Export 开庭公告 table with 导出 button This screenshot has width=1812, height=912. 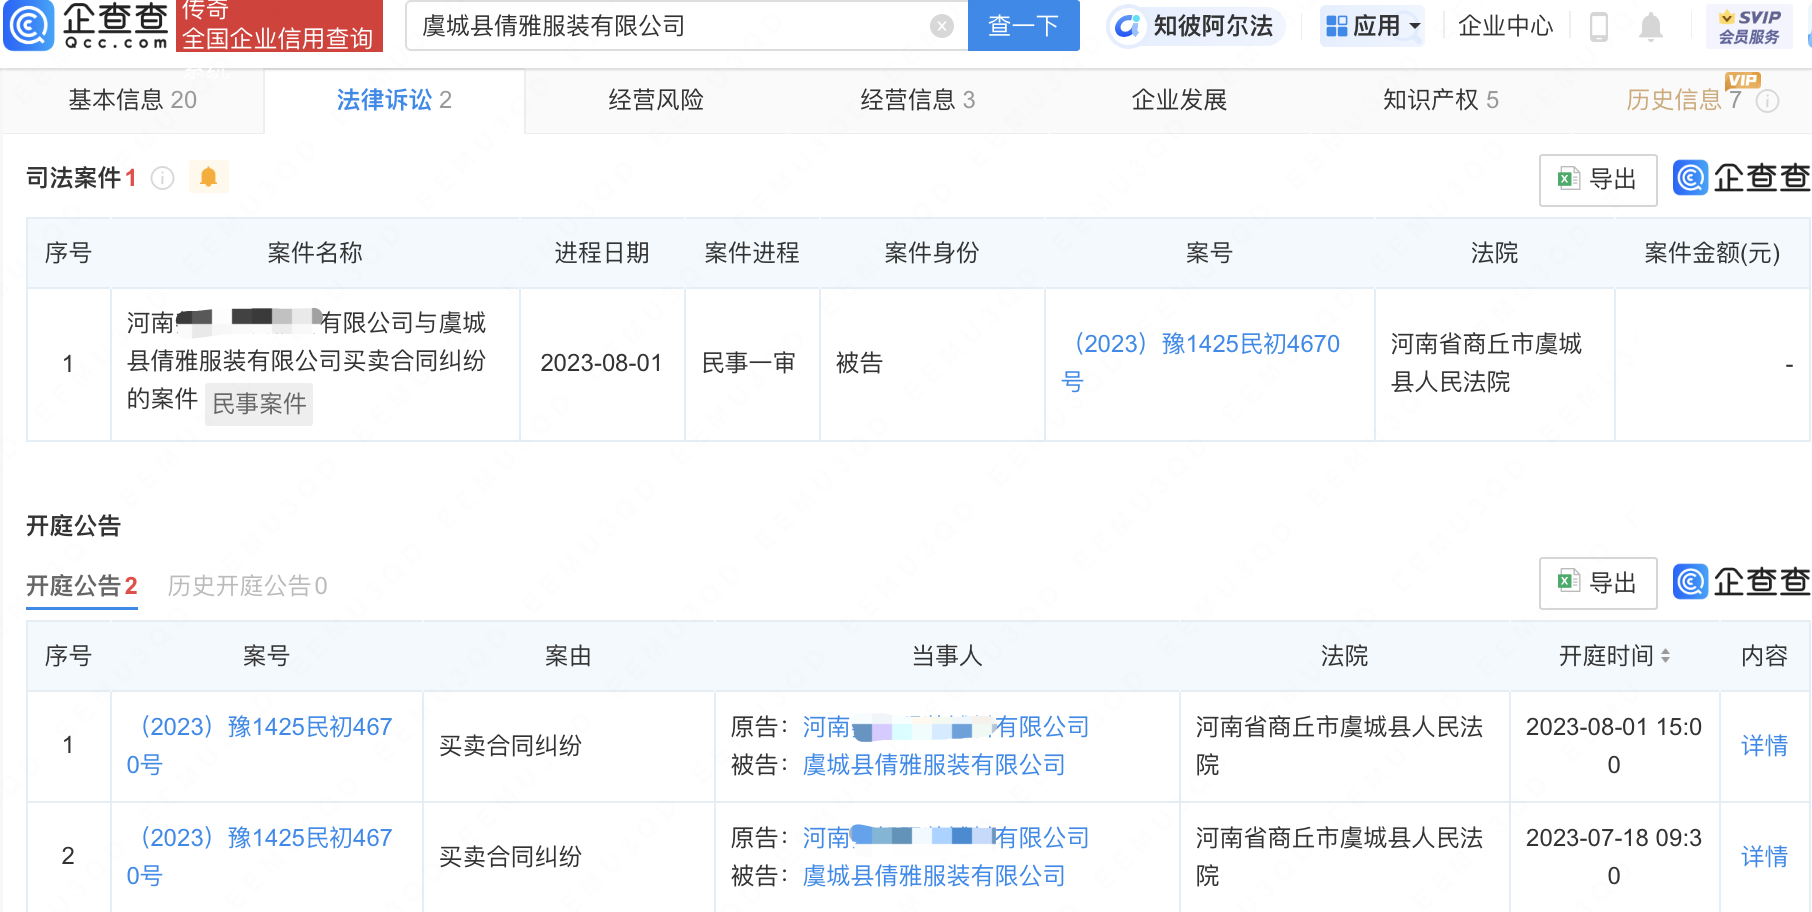(1597, 583)
